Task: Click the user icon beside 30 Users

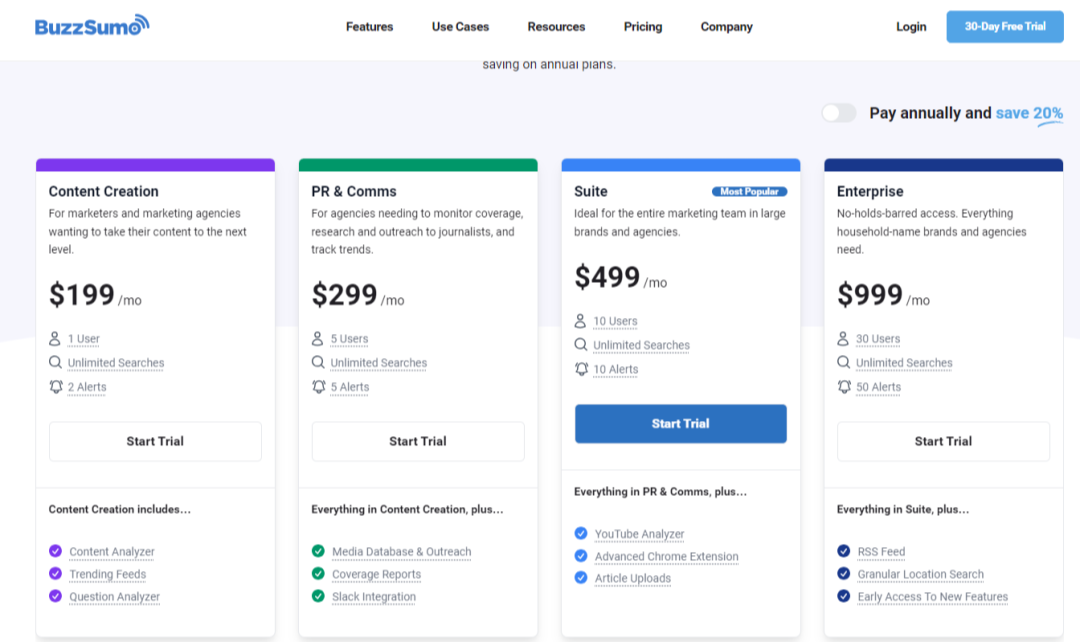Action: (x=843, y=338)
